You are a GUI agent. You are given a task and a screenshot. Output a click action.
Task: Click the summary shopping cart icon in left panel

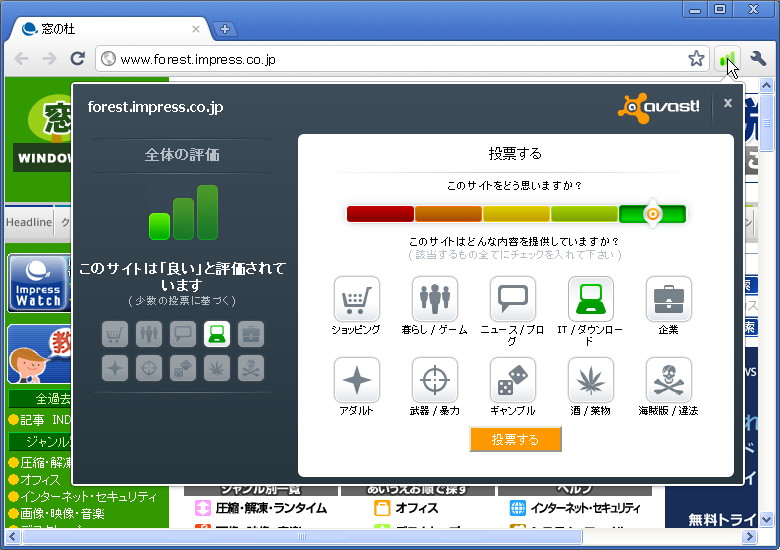click(x=115, y=334)
